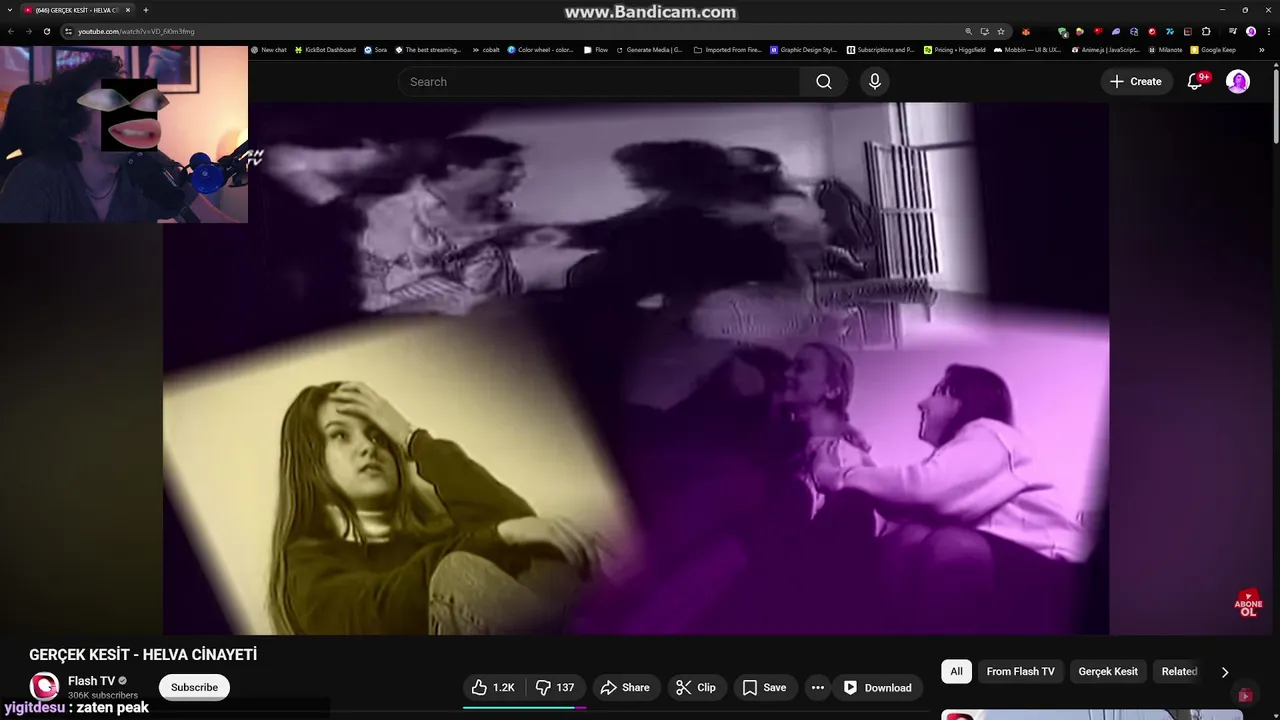This screenshot has width=1280, height=720.
Task: Open Chrome extensions puzzle icon
Action: point(1206,31)
